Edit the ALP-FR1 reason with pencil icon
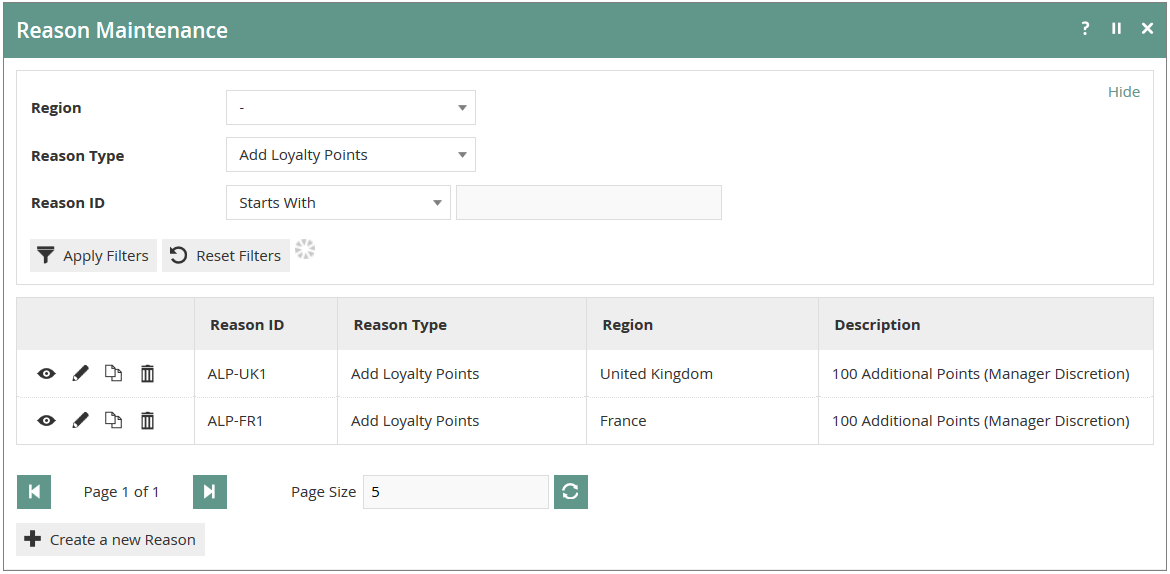Image resolution: width=1170 pixels, height=574 pixels. tap(81, 420)
